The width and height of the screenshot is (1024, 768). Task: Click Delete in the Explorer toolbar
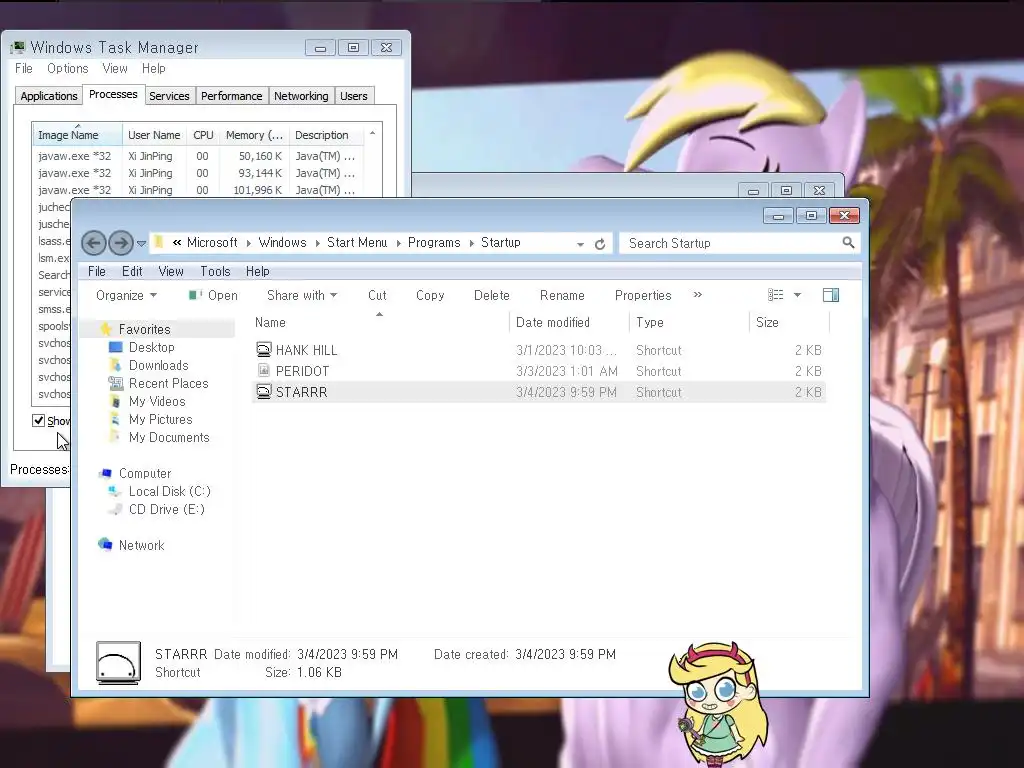click(492, 295)
